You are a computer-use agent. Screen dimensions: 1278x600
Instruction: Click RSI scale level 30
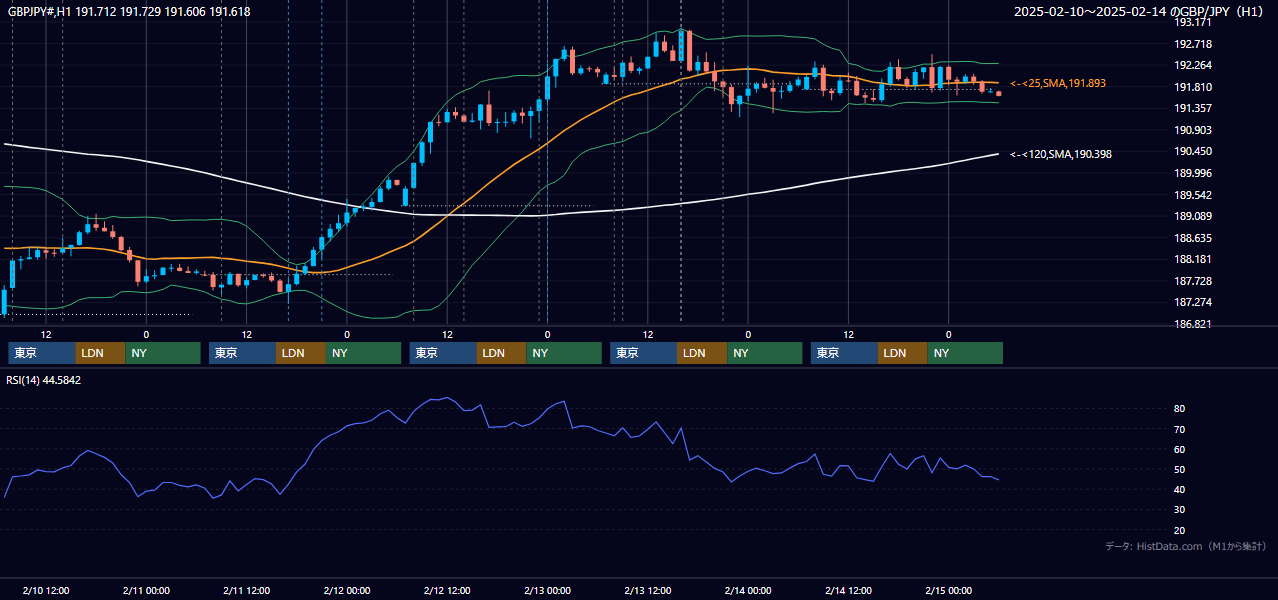pyautogui.click(x=1179, y=510)
